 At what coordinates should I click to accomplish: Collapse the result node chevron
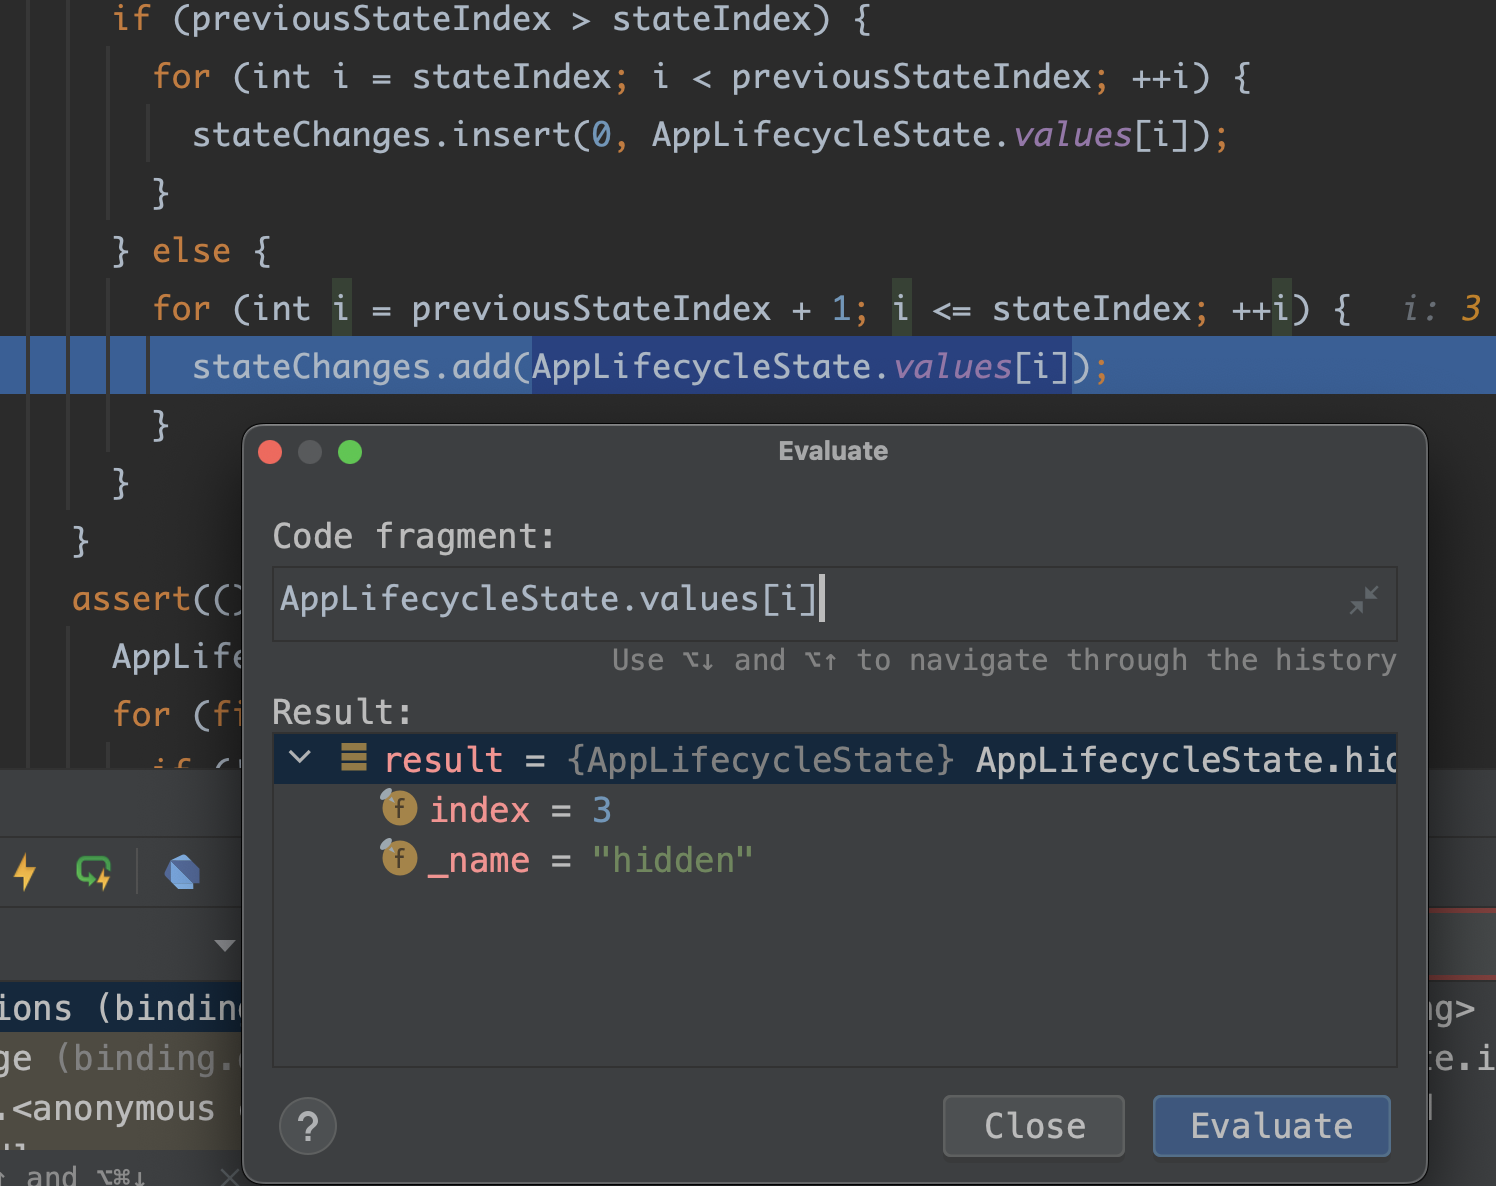pos(300,757)
